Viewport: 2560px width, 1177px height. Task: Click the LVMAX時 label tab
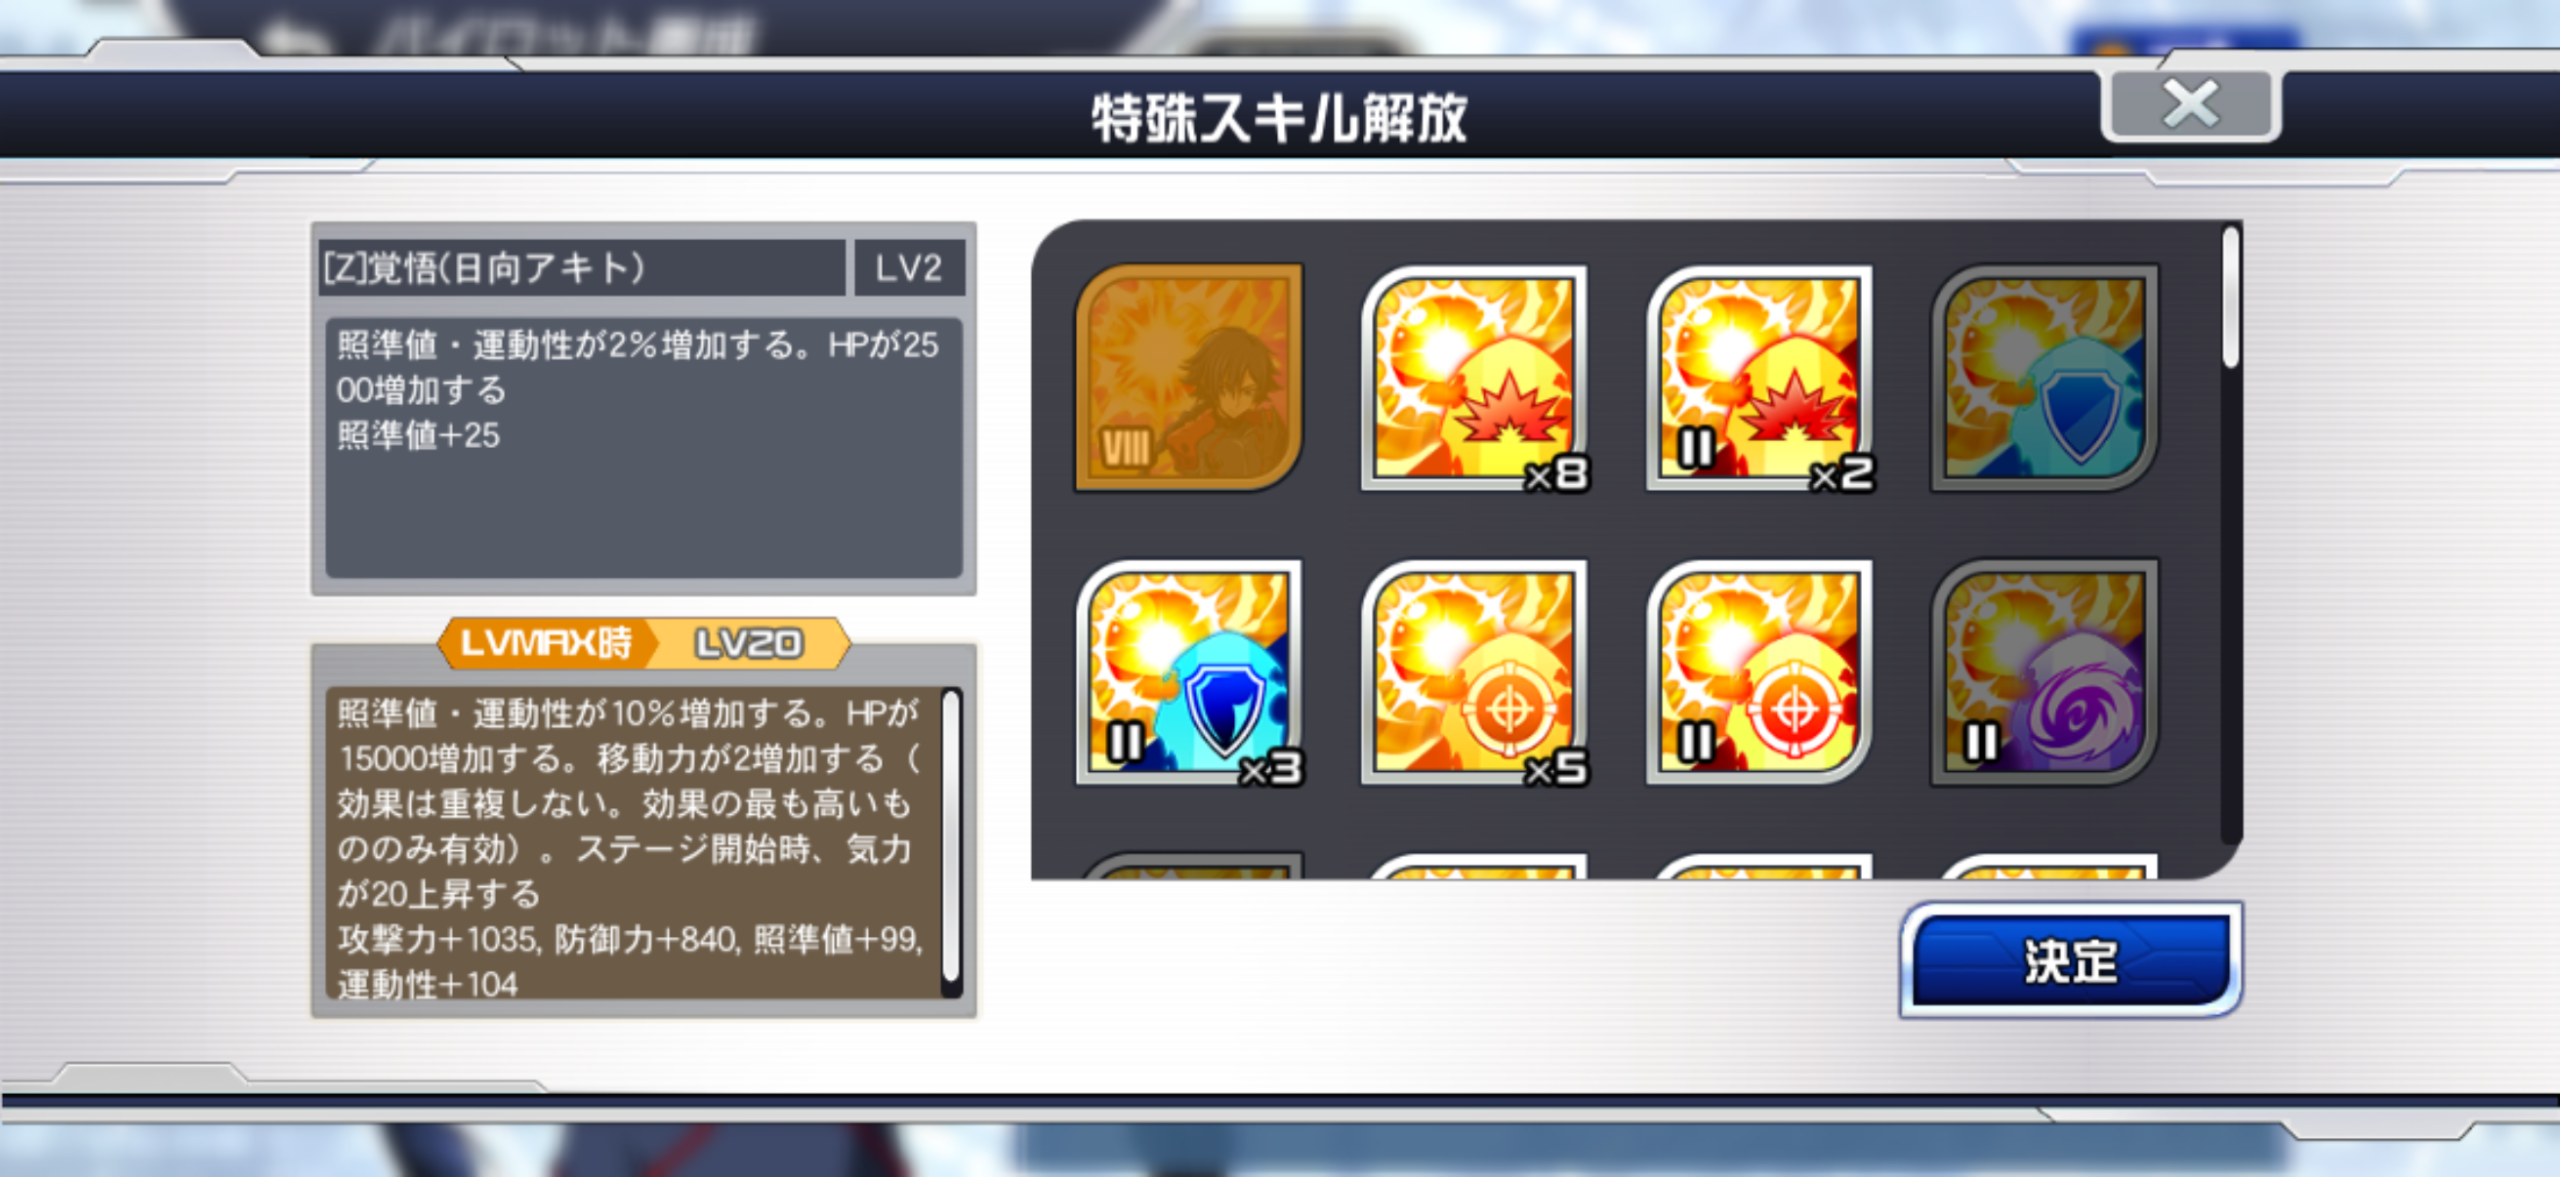tap(545, 643)
